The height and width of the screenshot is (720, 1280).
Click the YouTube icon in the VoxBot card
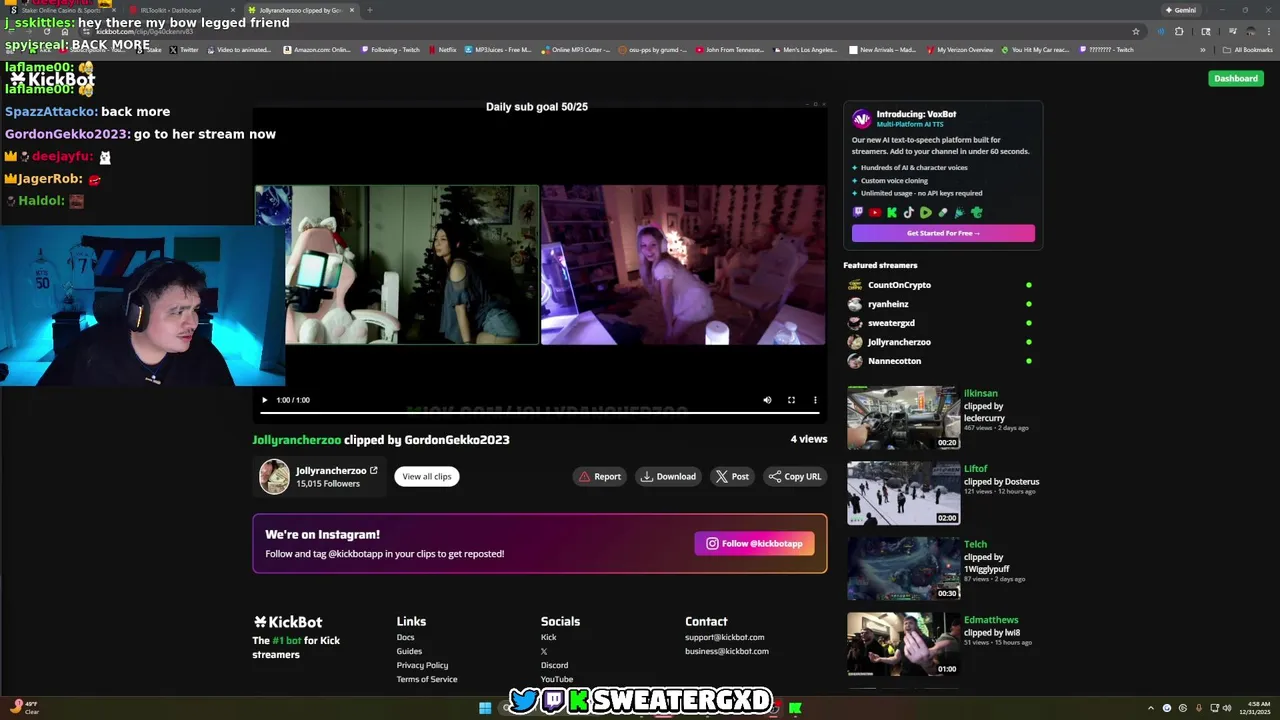coord(875,212)
